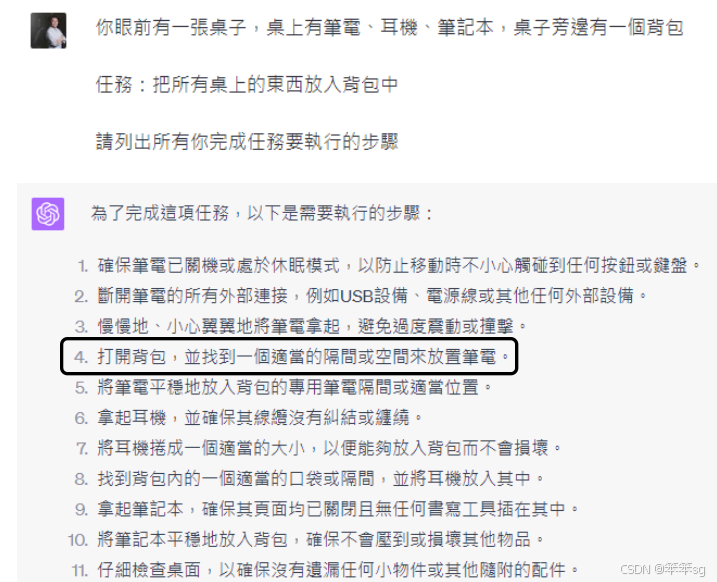Click the word USB in step 2
This screenshot has height=582, width=717.
point(357,296)
